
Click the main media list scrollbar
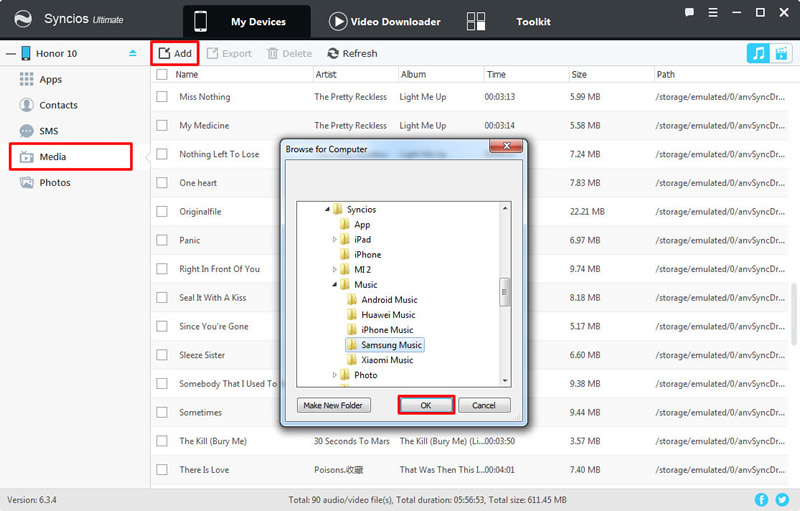[794, 314]
